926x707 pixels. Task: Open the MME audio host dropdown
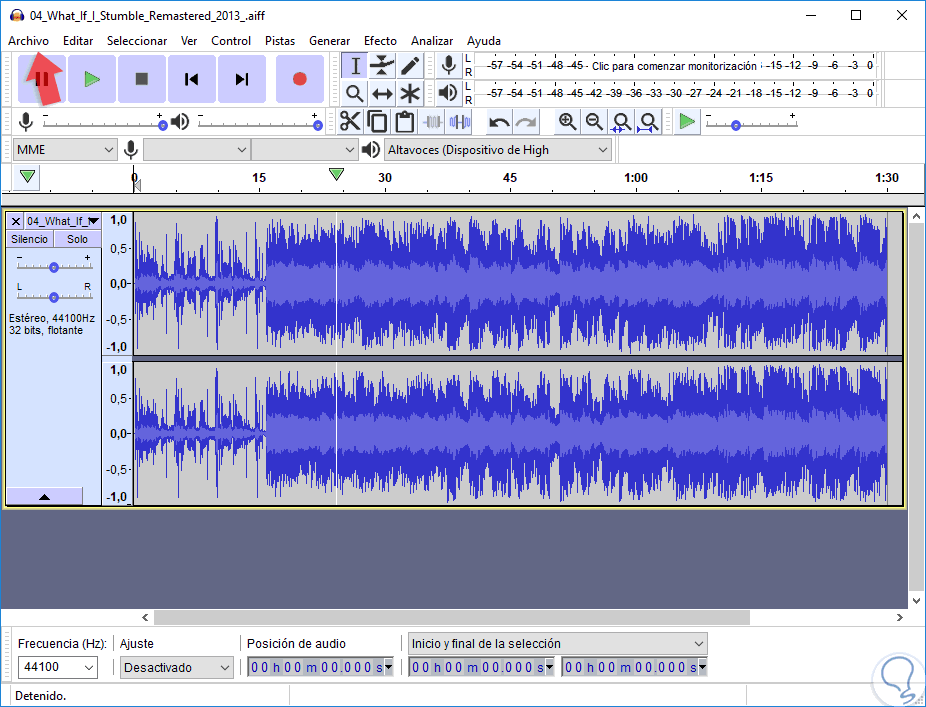pyautogui.click(x=65, y=150)
